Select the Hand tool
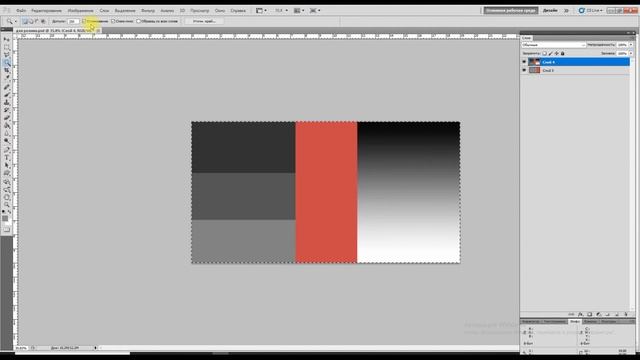Image resolution: width=640 pixels, height=360 pixels. coord(7,198)
